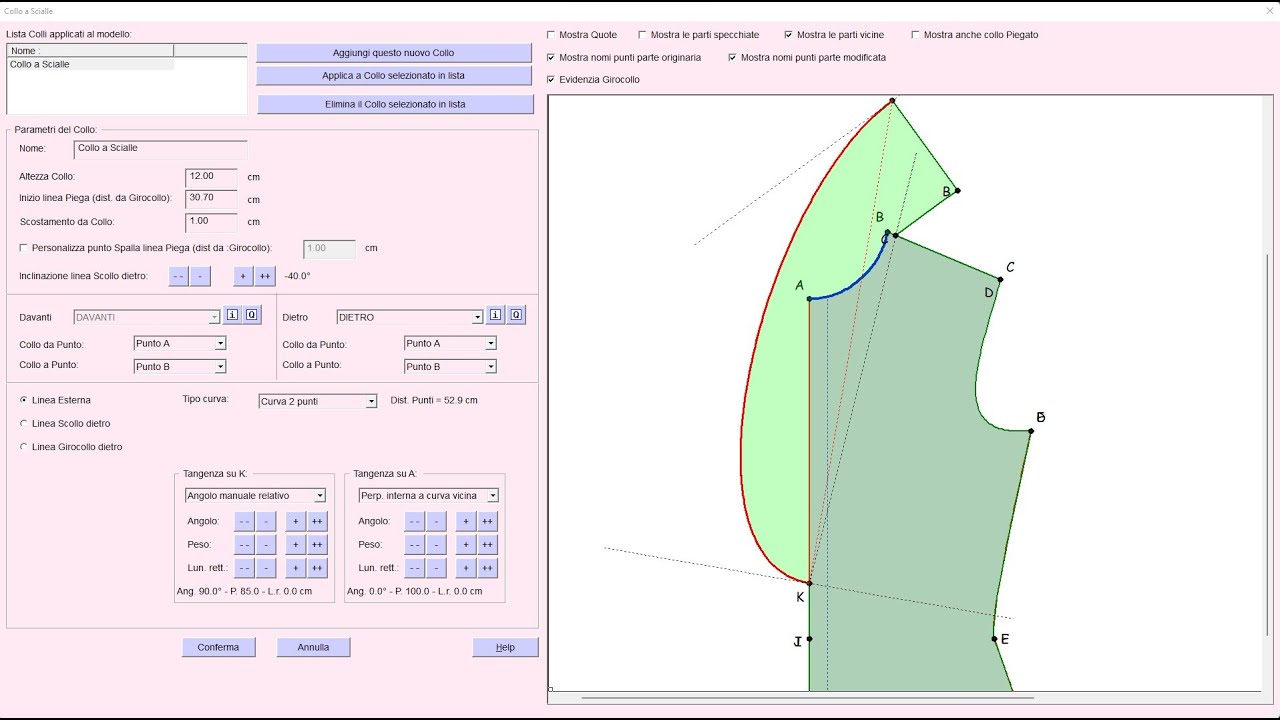
Task: Select Linea Scollo dietro radio button
Action: pyautogui.click(x=24, y=424)
